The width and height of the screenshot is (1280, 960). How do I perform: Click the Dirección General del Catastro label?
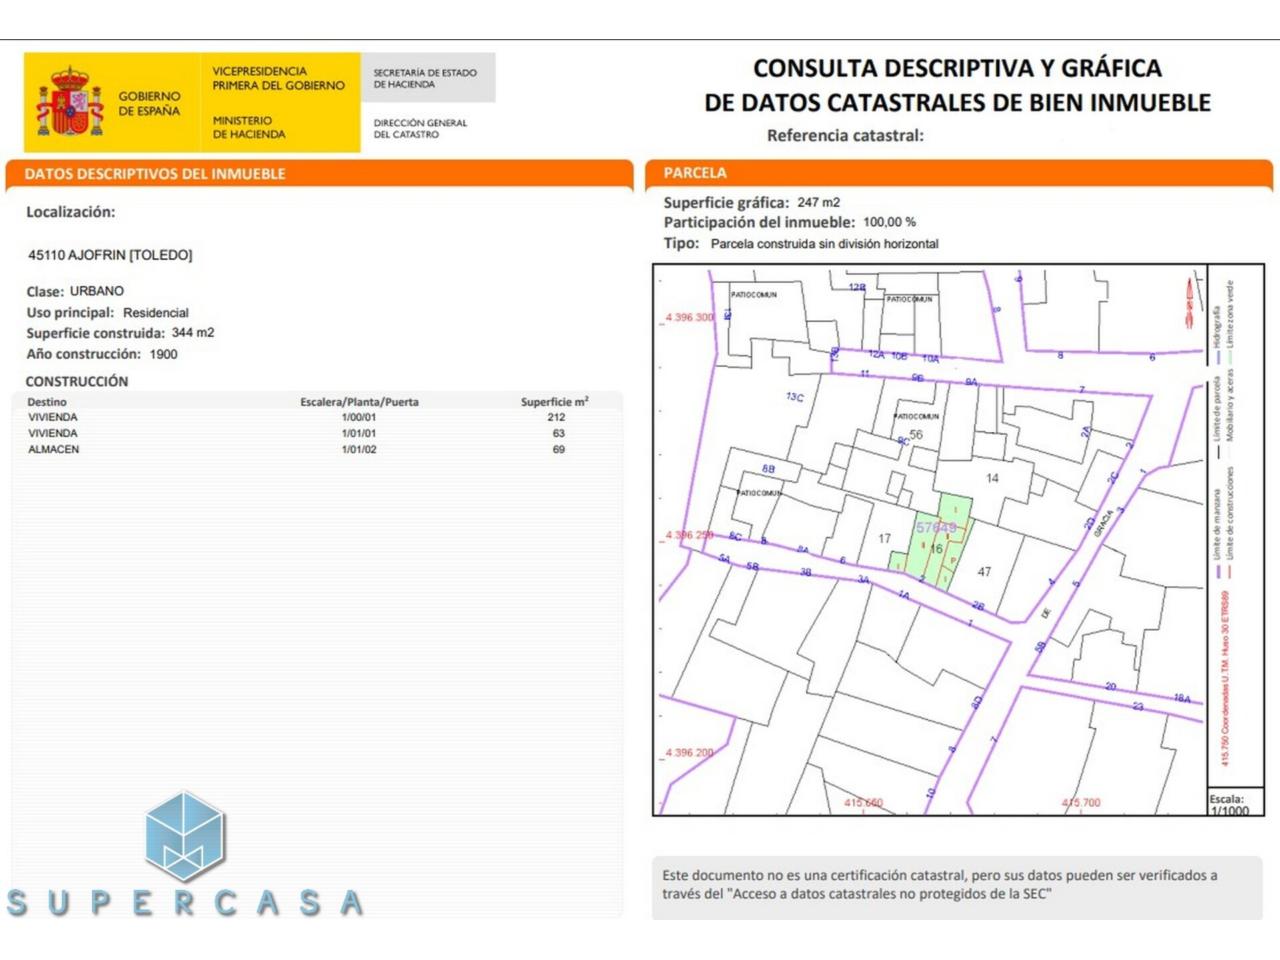click(x=420, y=128)
